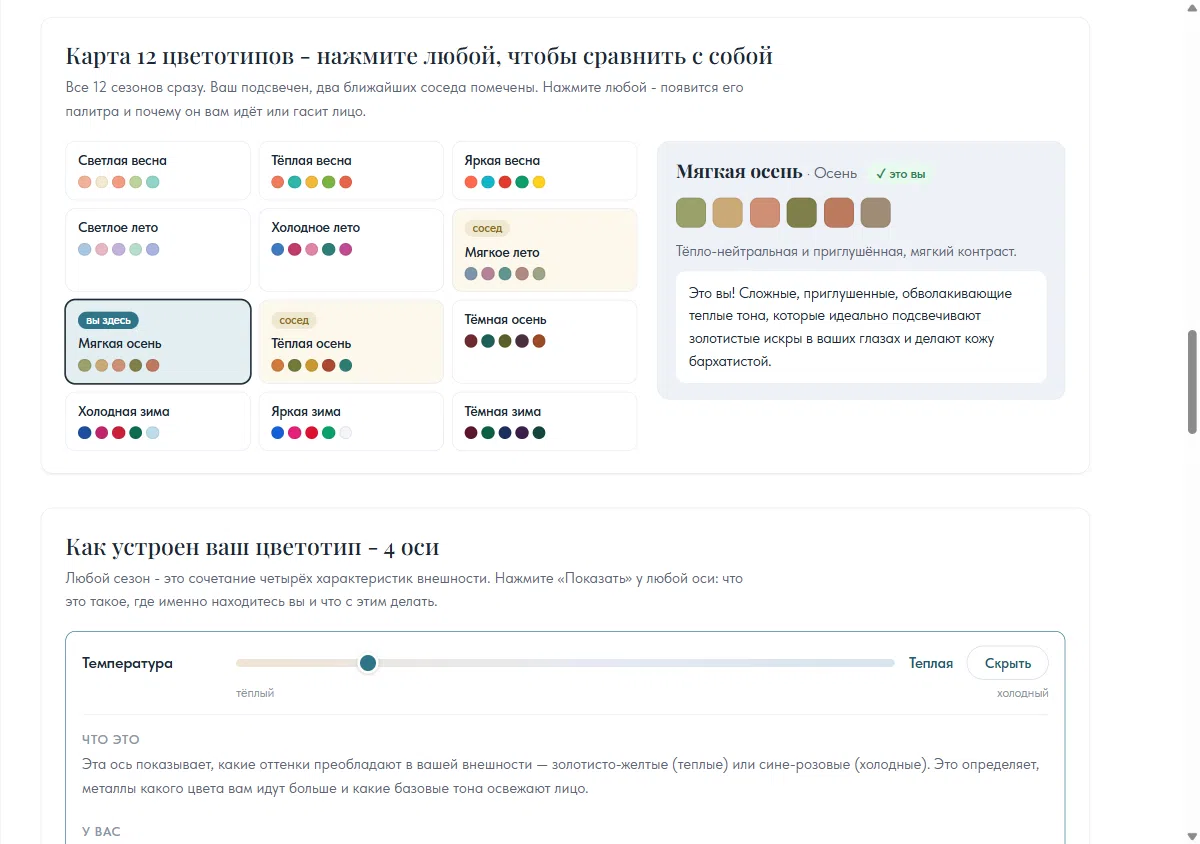Click the 'вы здесь' badge

tap(108, 321)
